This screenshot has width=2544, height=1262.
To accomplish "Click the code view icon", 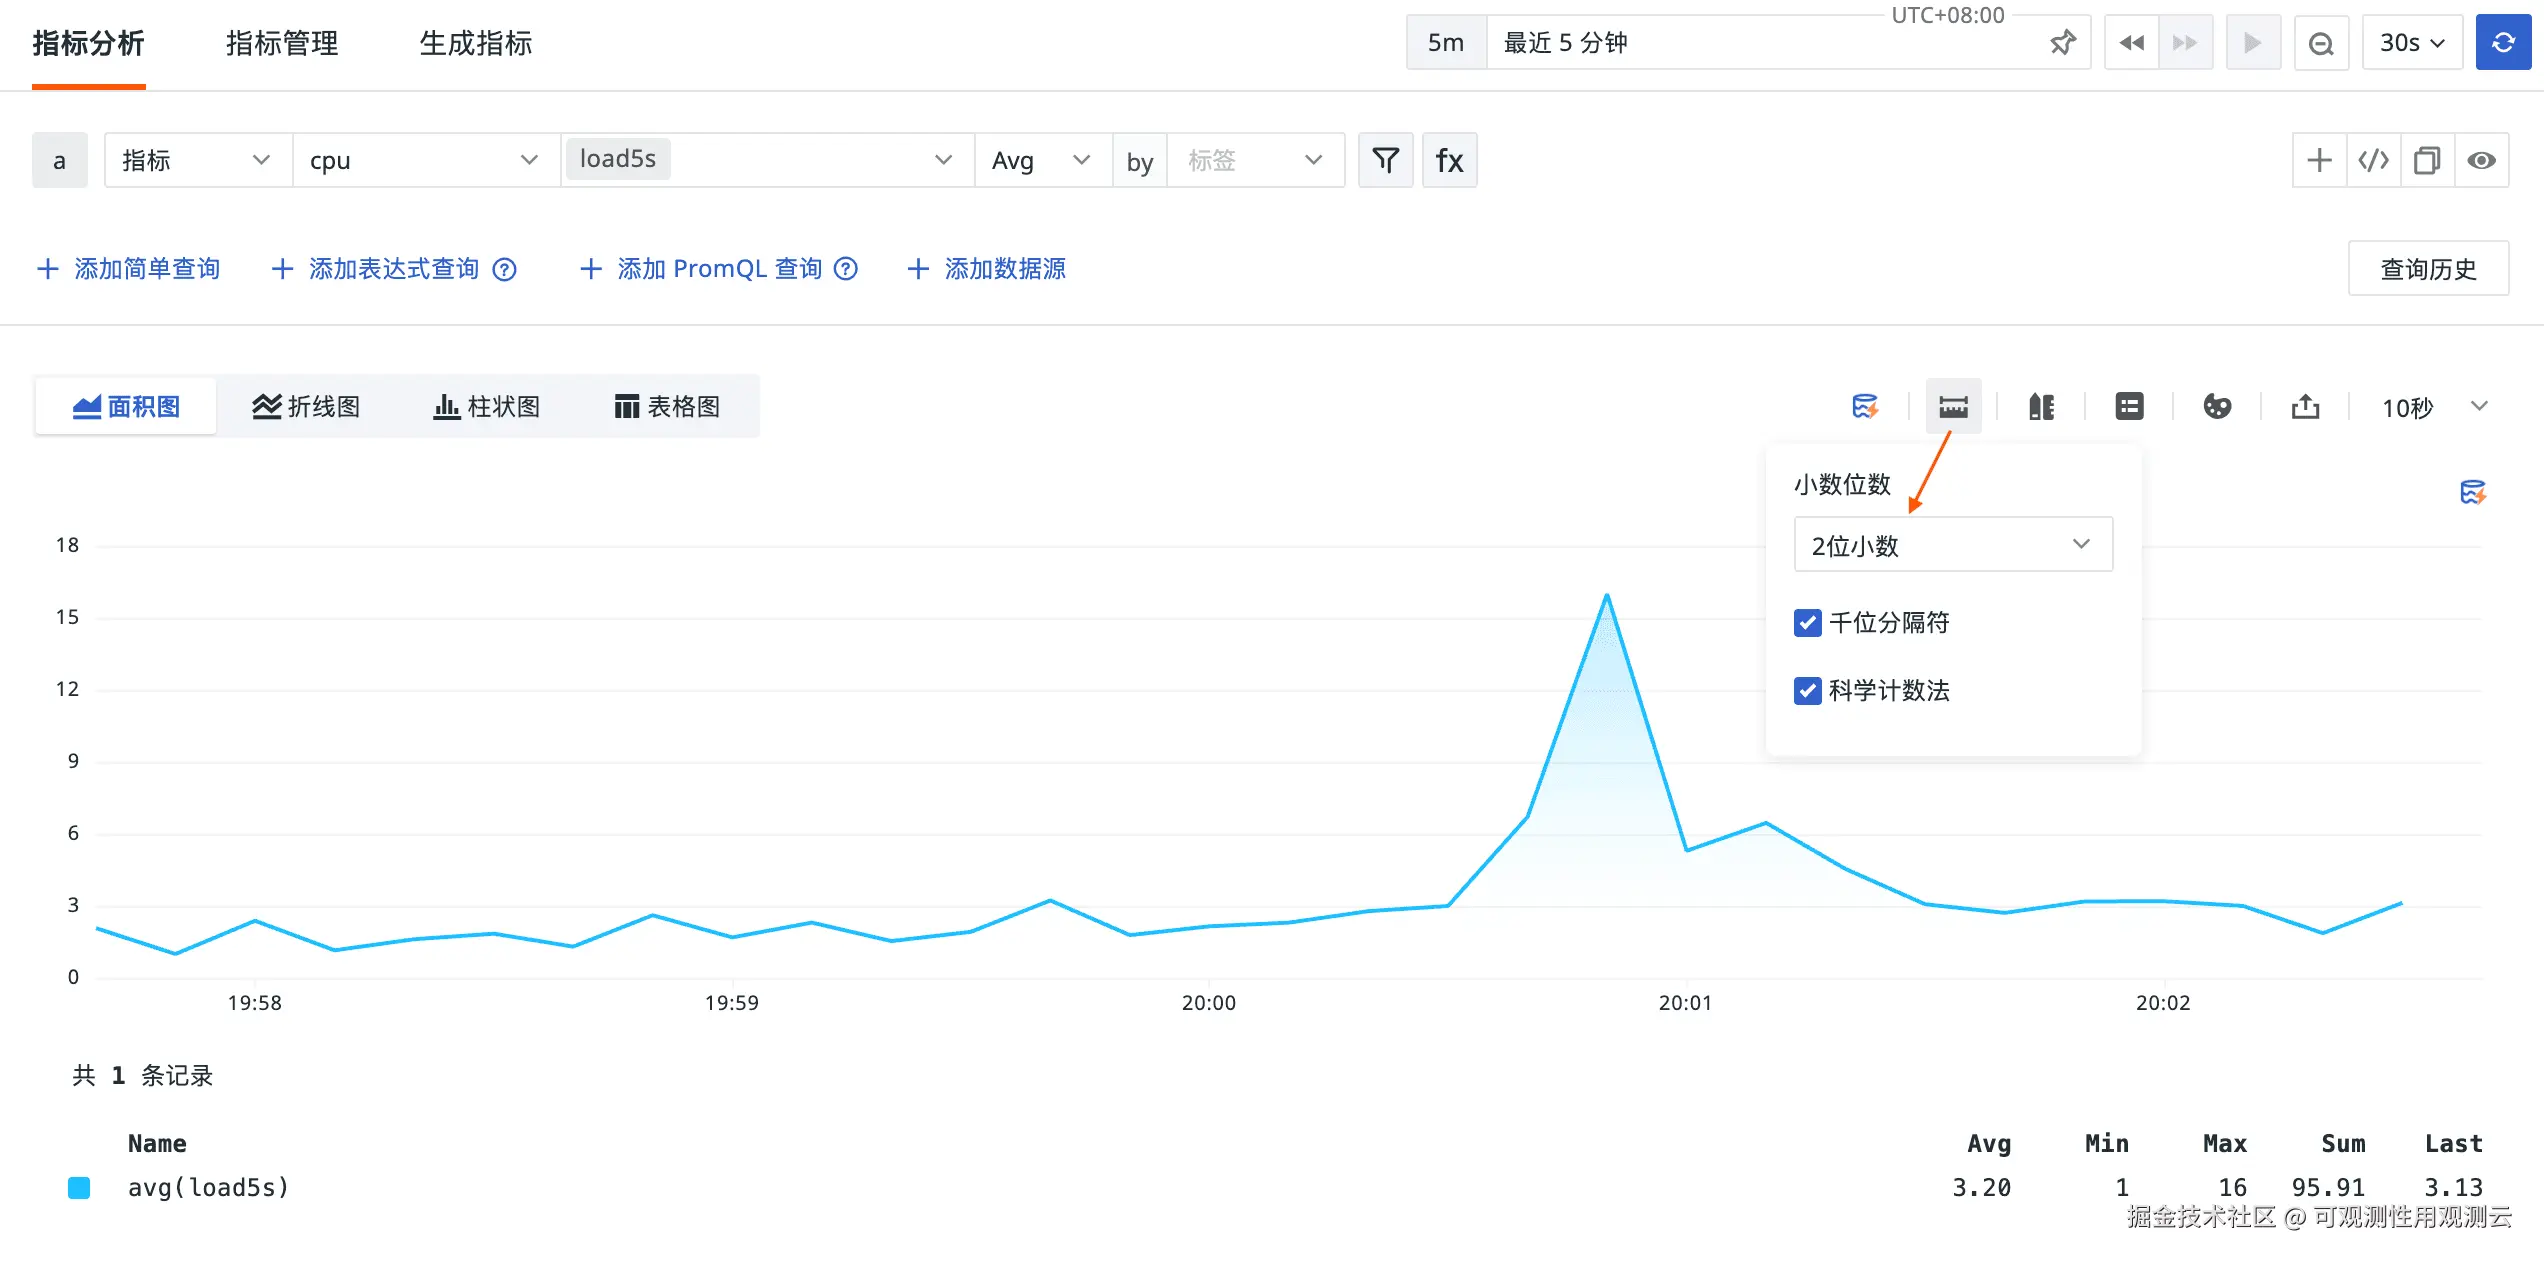I will coord(2373,160).
